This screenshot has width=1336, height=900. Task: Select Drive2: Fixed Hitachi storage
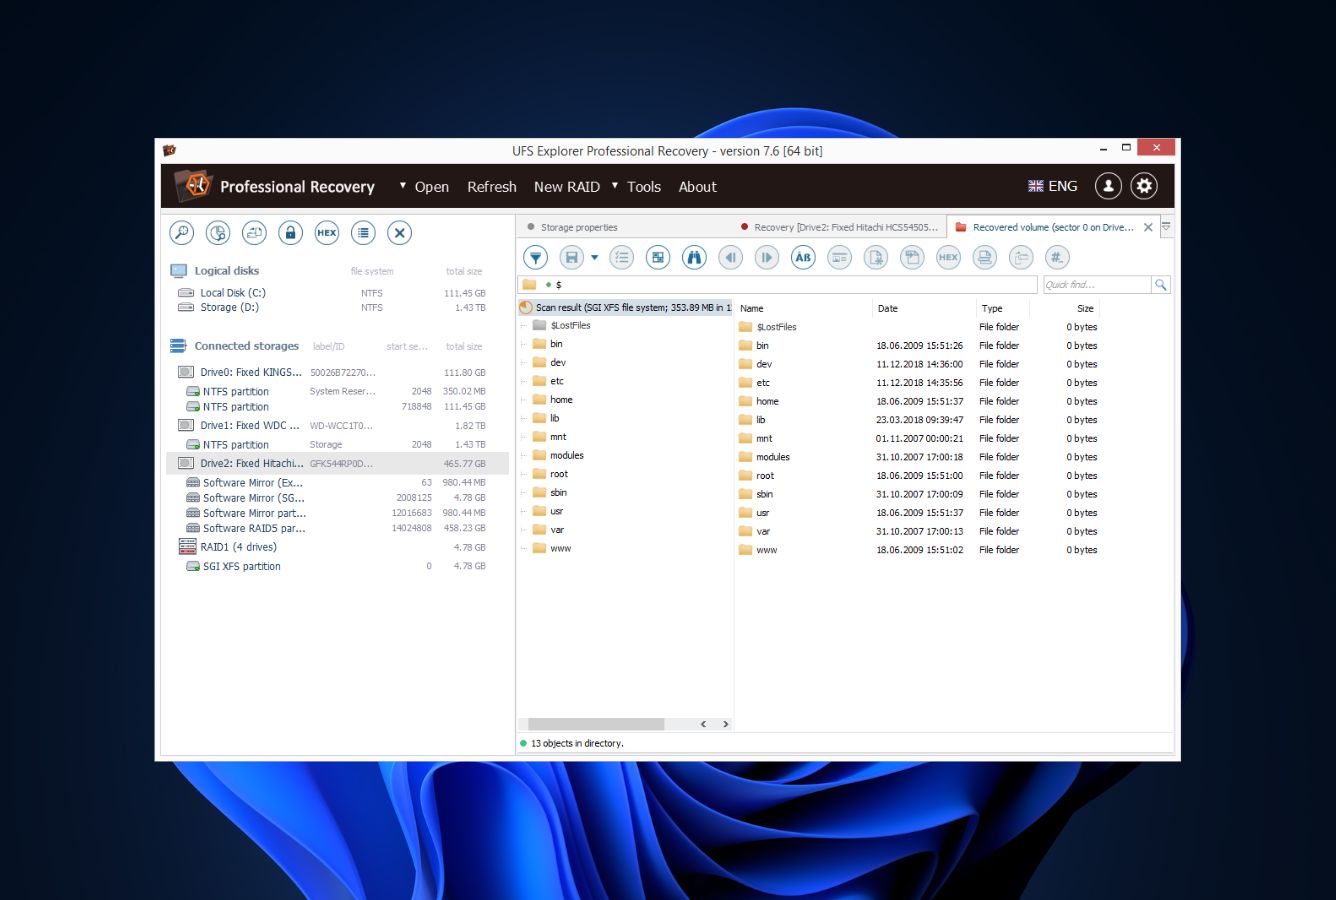coord(337,463)
